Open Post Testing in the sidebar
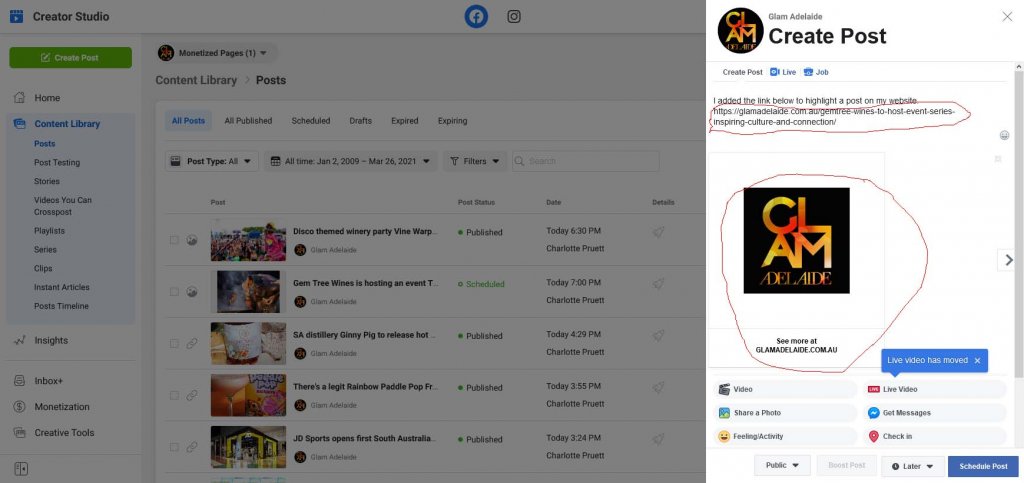Image resolution: width=1024 pixels, height=483 pixels. tap(57, 163)
